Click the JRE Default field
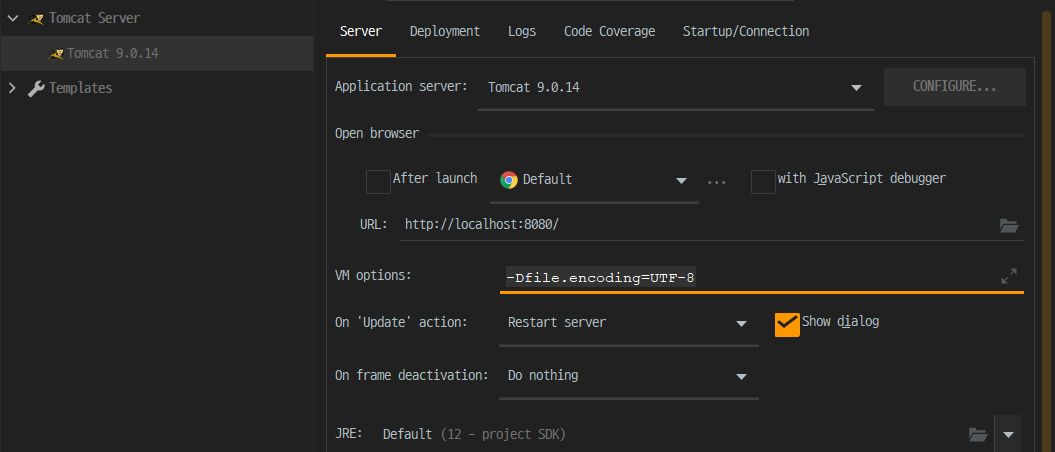 coord(673,435)
